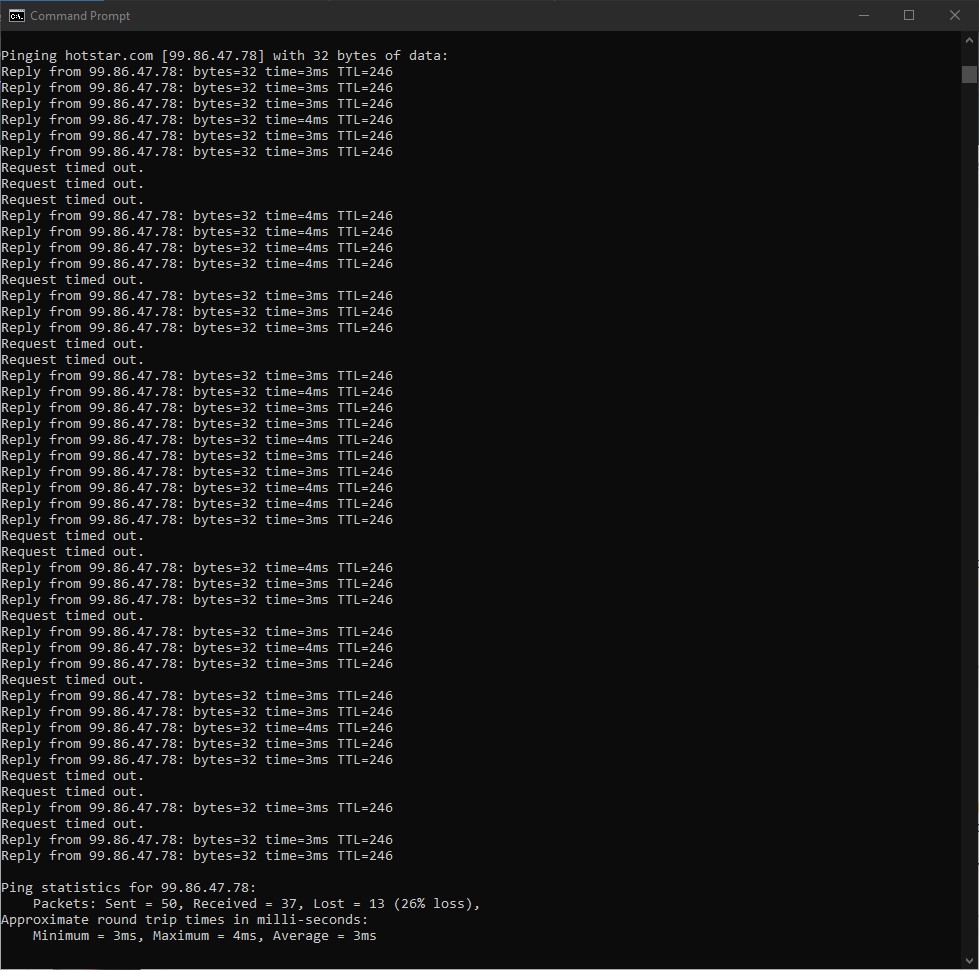Click the vertical scrollbar thumb
Screen dimensions: 979x970
(969, 74)
